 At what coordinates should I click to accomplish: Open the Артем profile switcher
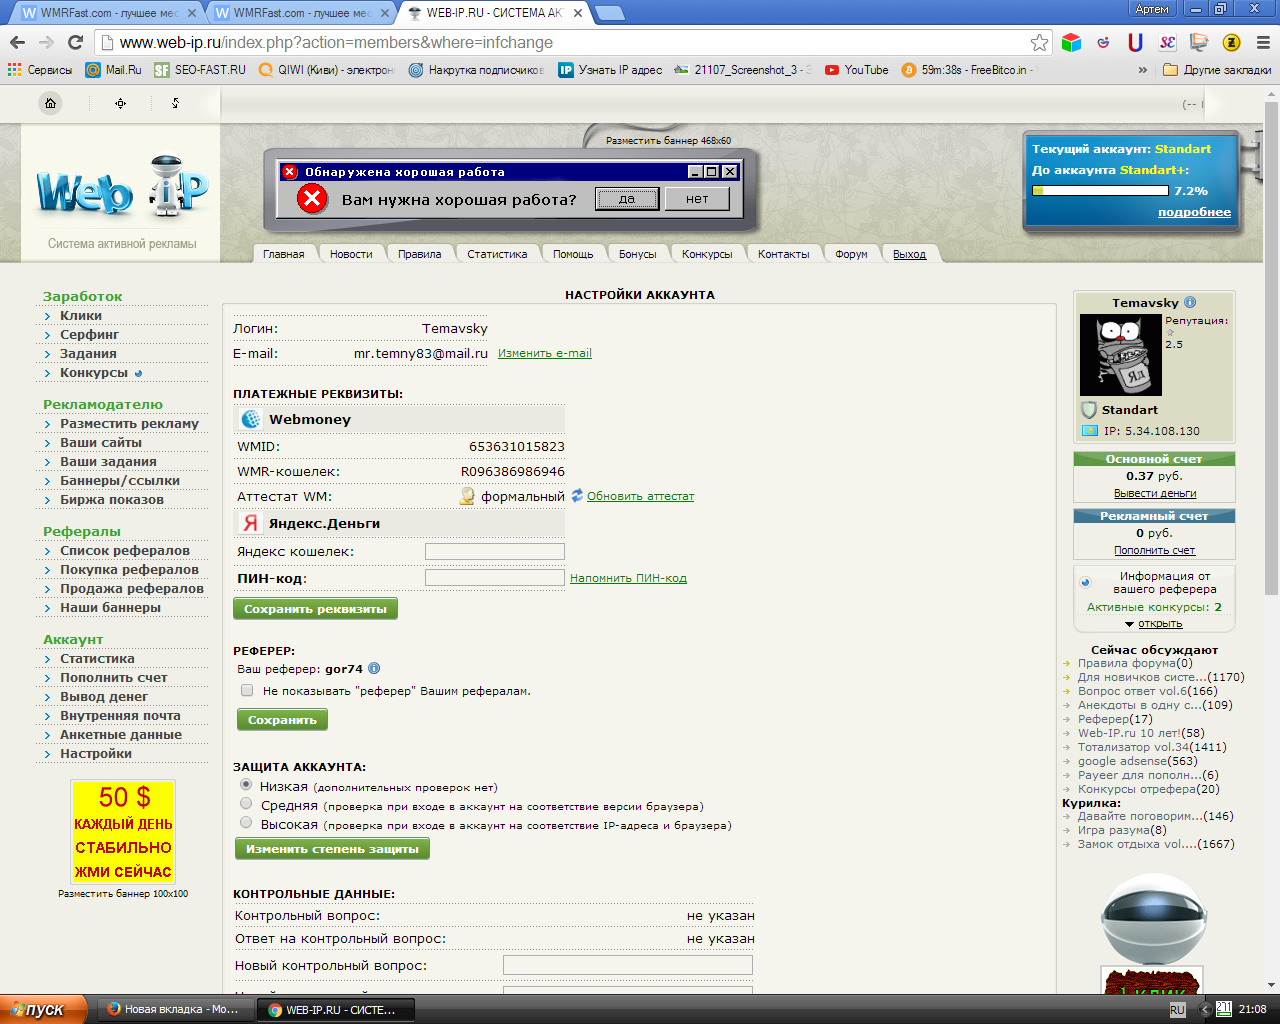pyautogui.click(x=1152, y=9)
